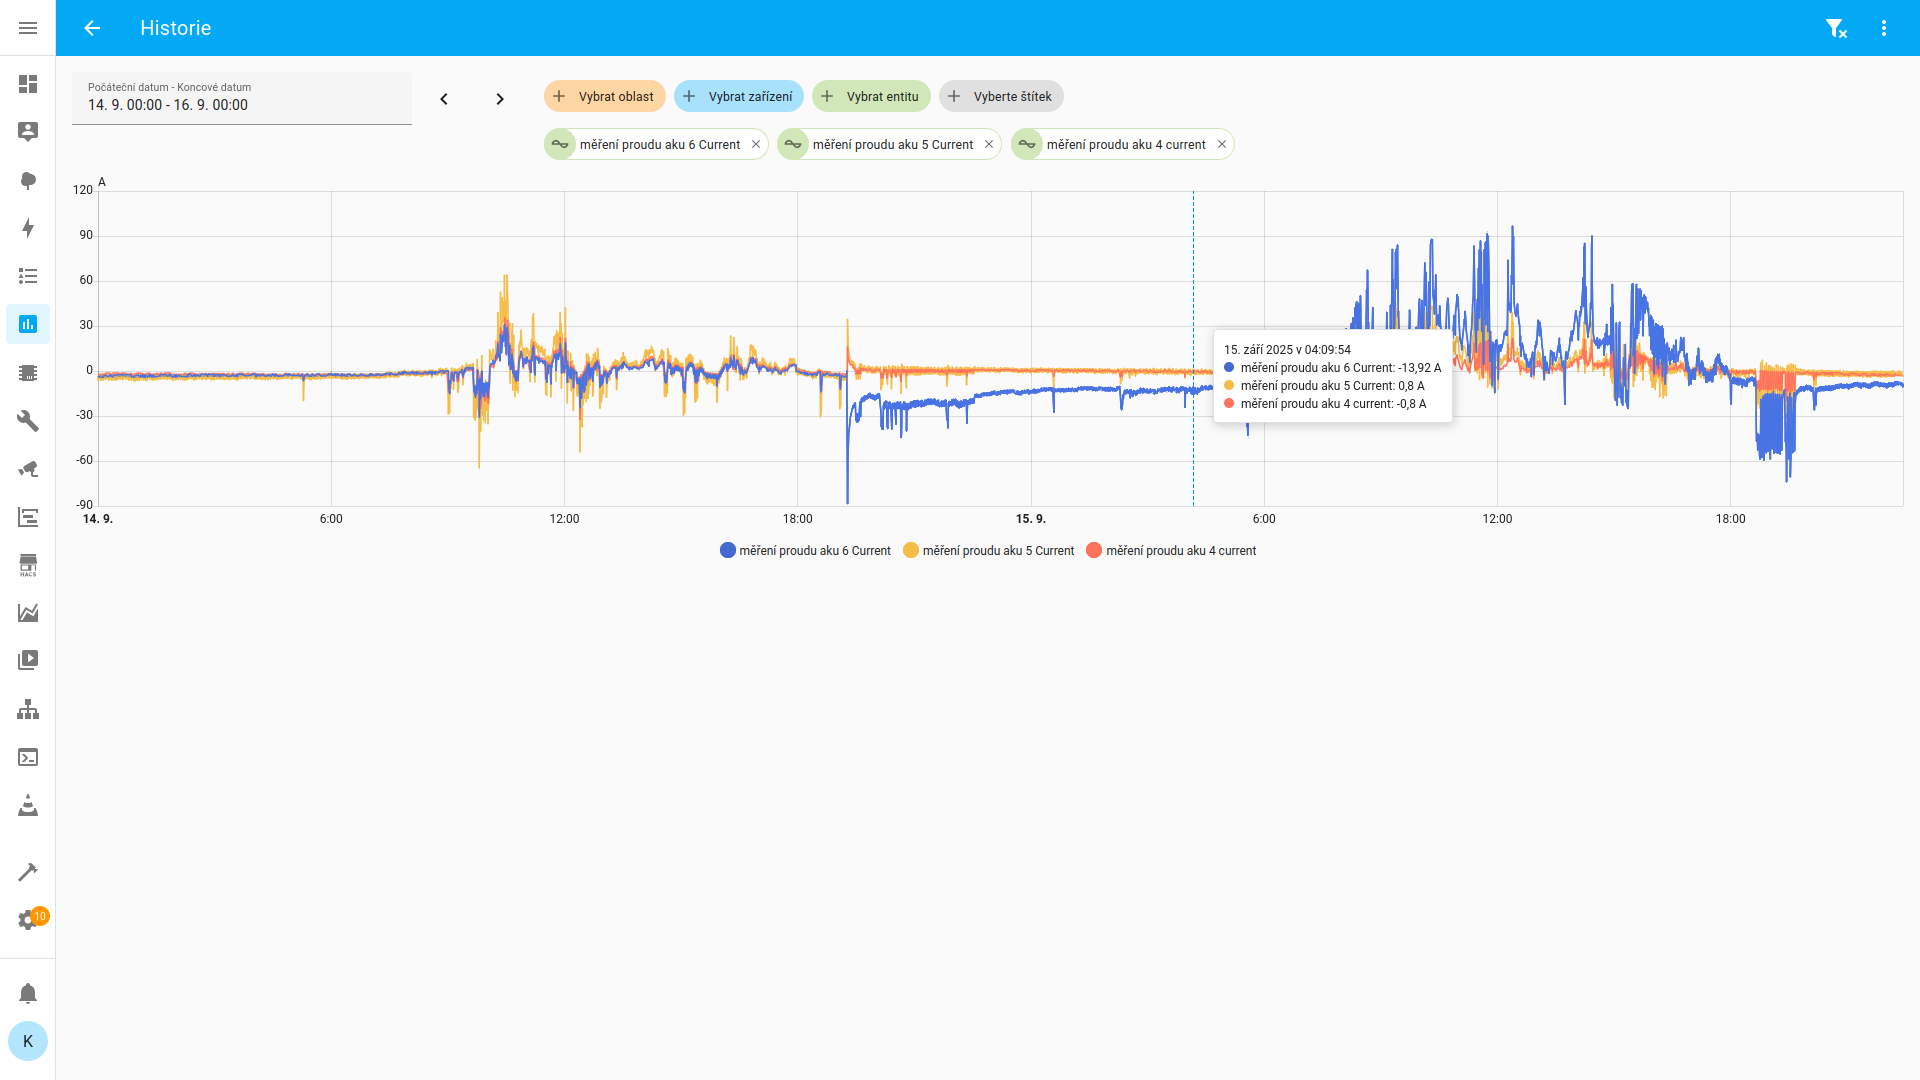Open the three-dot overflow menu

coord(1884,28)
